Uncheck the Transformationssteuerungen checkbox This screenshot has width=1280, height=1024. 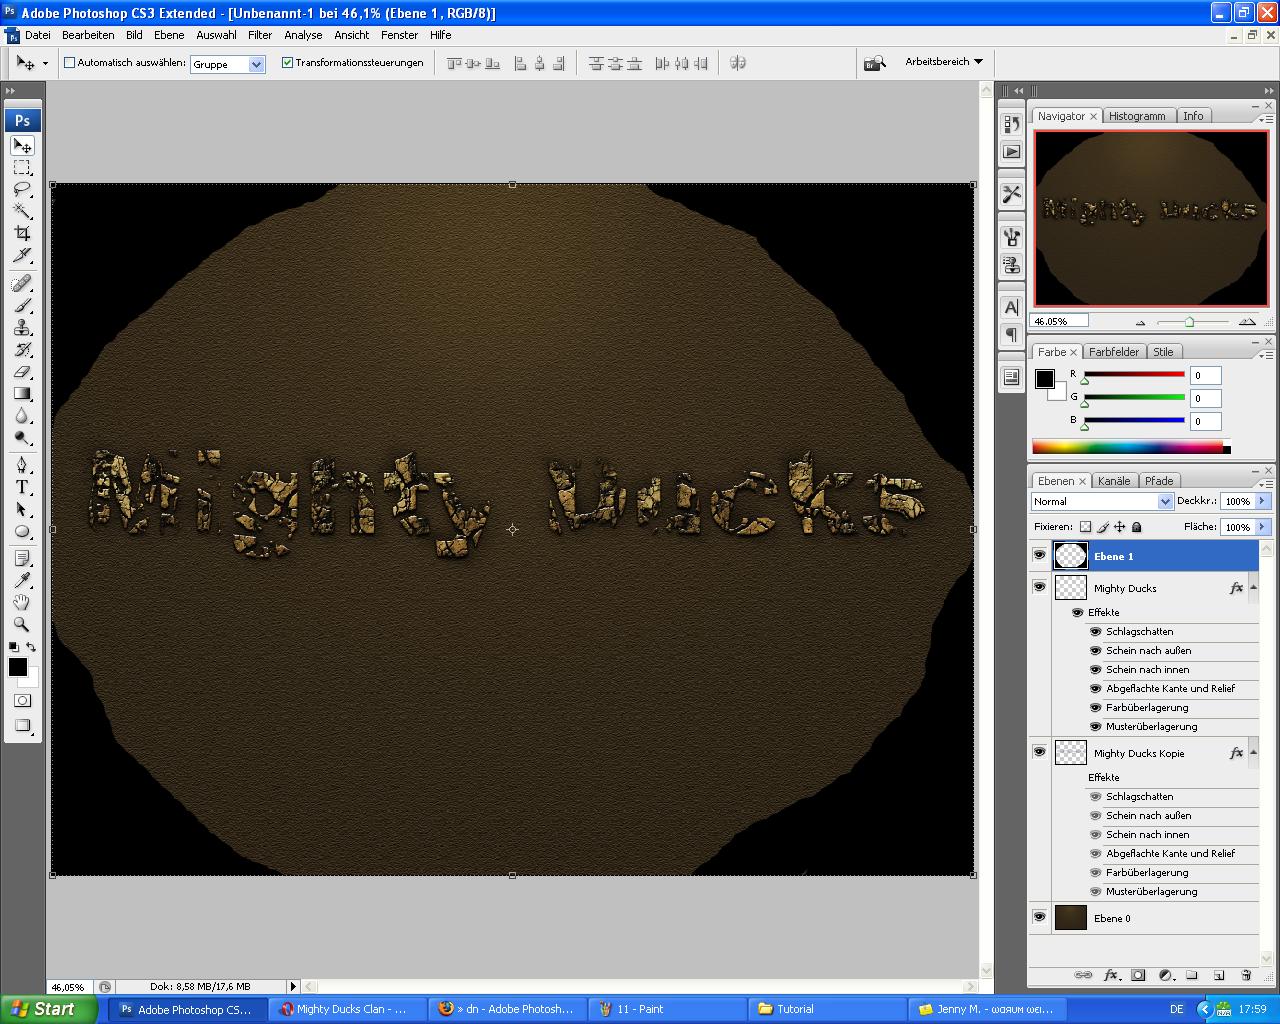288,62
